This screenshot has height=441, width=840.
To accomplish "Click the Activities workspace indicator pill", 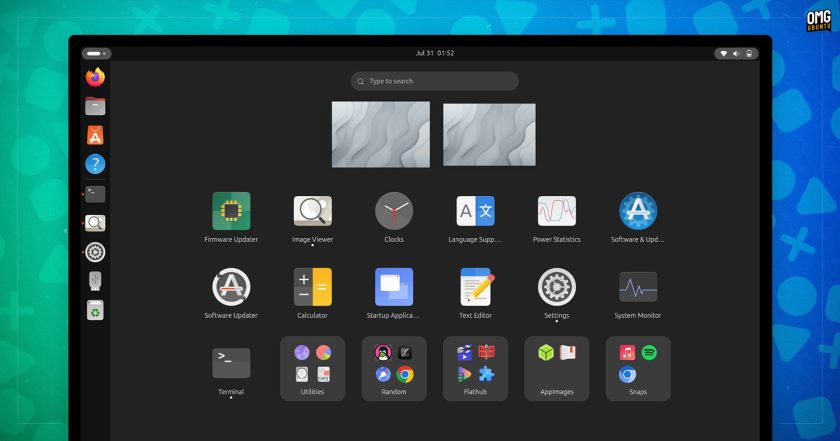I will [x=96, y=53].
